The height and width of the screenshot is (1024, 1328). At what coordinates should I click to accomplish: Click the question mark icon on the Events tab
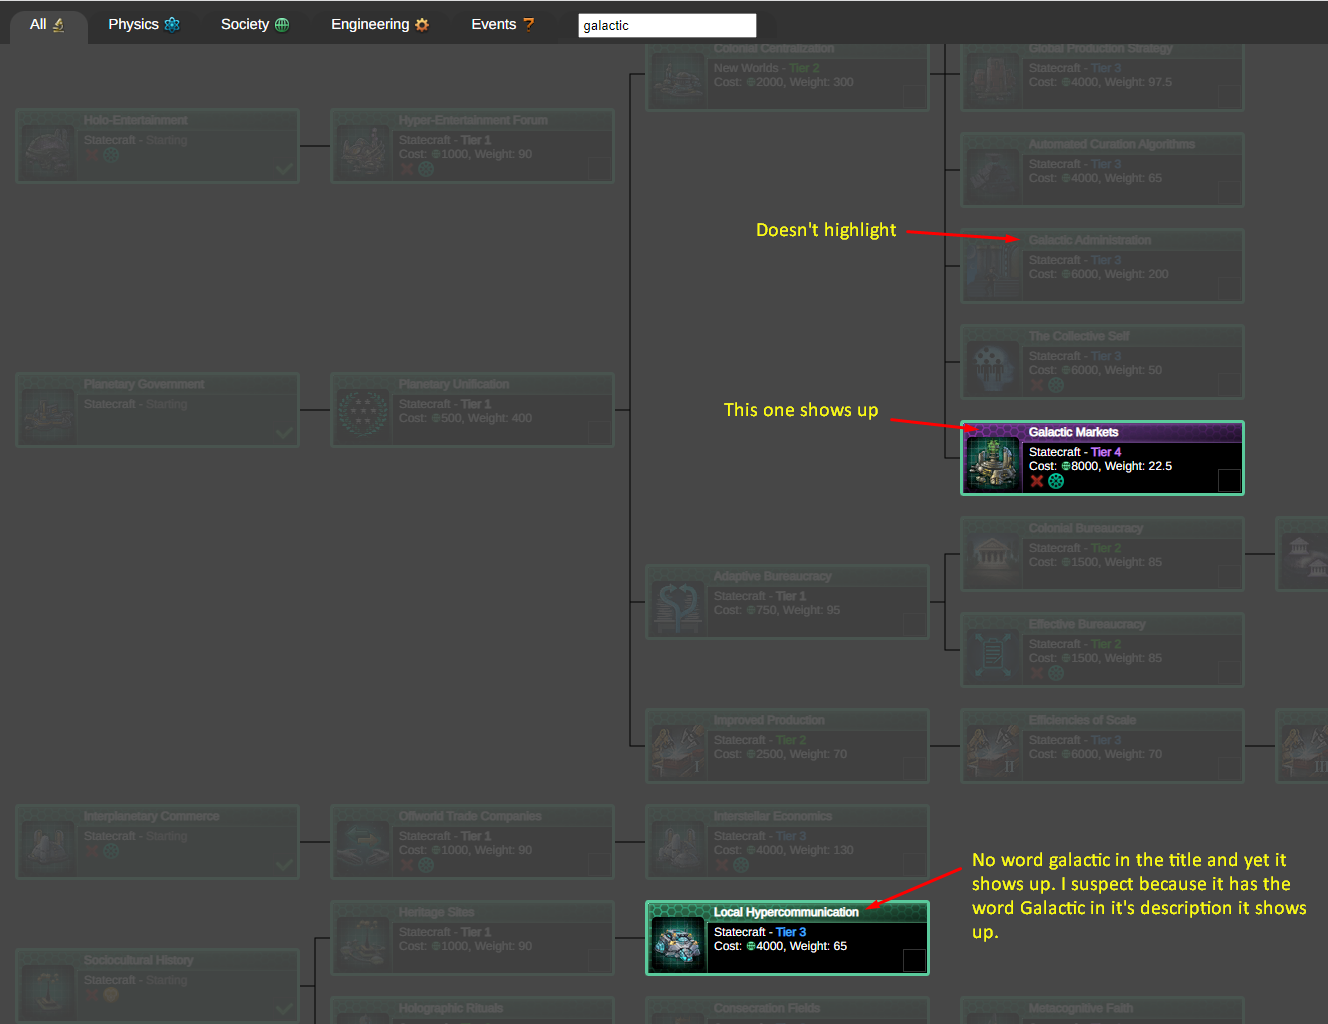tap(528, 24)
